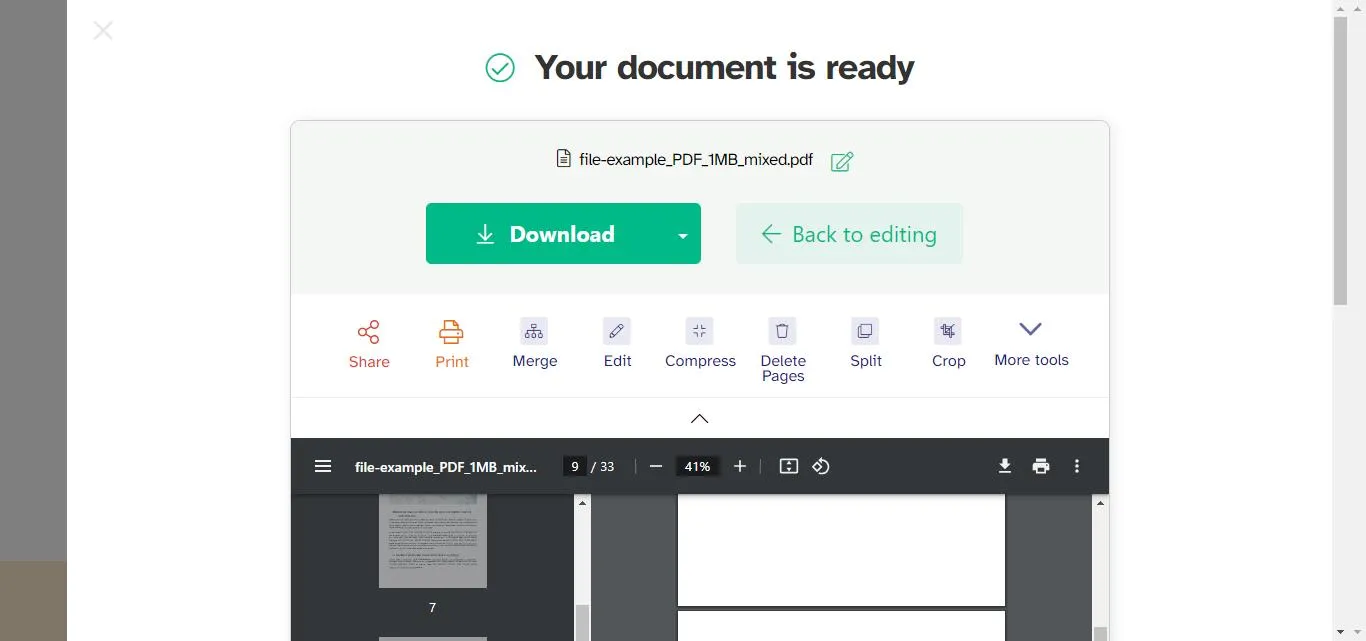Open the Crop tool
Viewport: 1366px width, 641px height.
(x=948, y=343)
